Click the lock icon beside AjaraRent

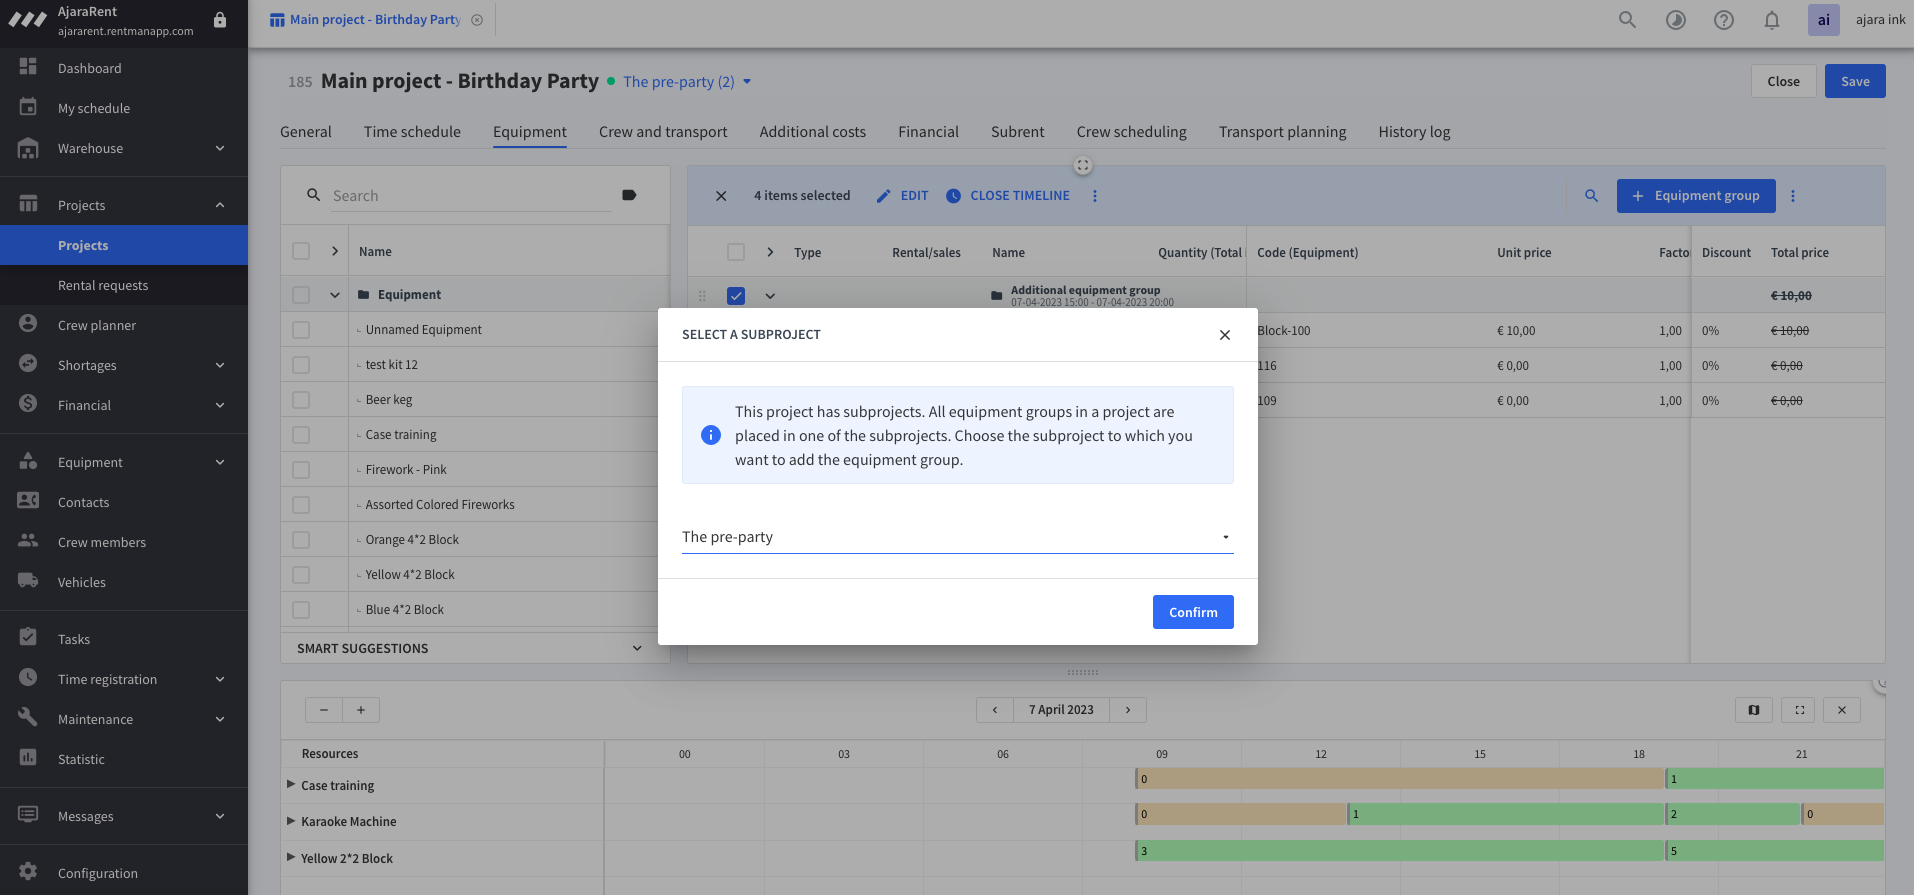[220, 20]
